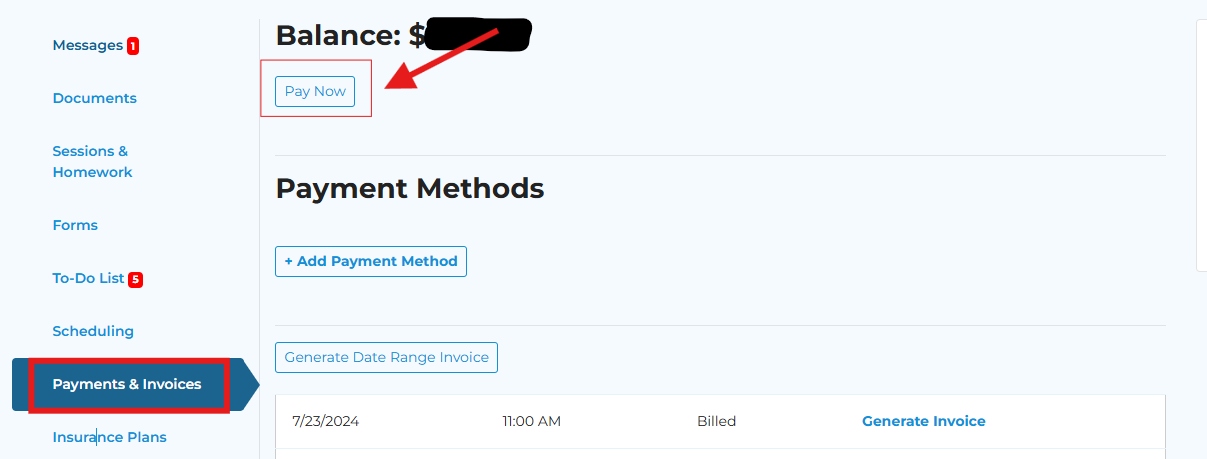This screenshot has width=1207, height=459.
Task: Click the Billed status text
Action: click(716, 421)
